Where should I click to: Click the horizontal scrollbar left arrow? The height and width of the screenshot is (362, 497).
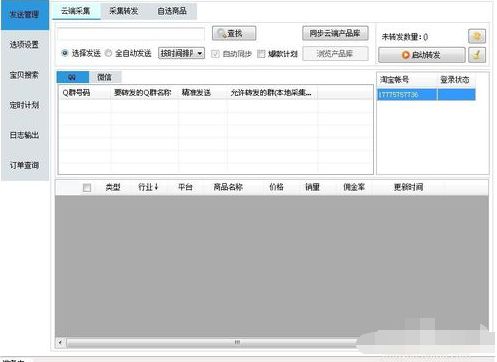60,342
